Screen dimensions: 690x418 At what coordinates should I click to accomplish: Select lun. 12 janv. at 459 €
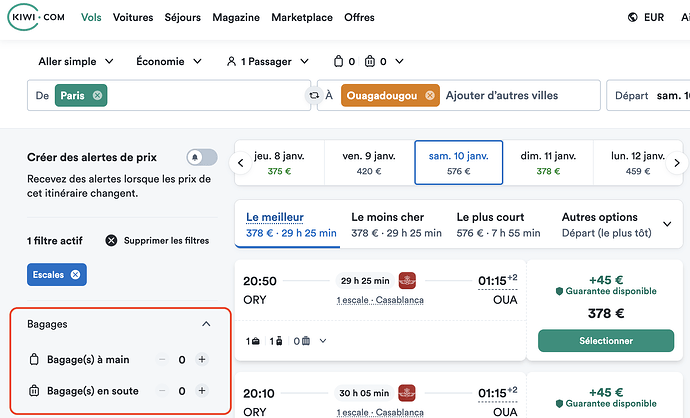pos(638,163)
